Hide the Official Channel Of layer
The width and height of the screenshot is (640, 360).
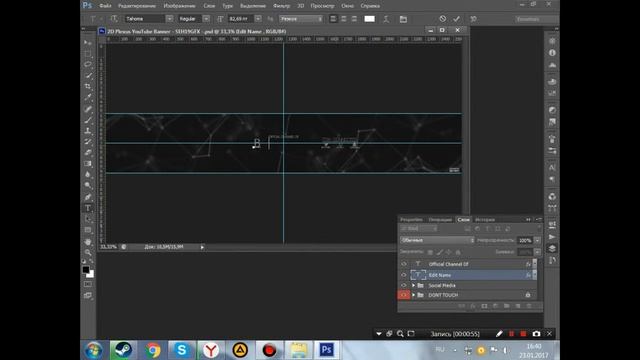404,264
